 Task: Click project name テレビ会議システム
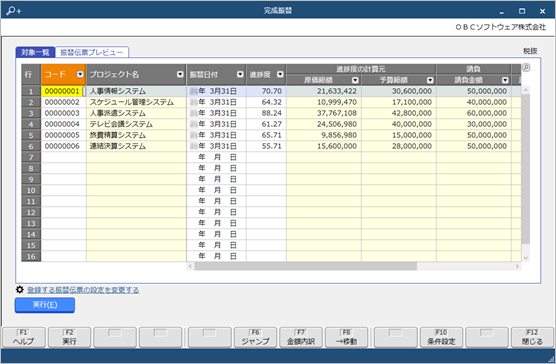[121, 124]
